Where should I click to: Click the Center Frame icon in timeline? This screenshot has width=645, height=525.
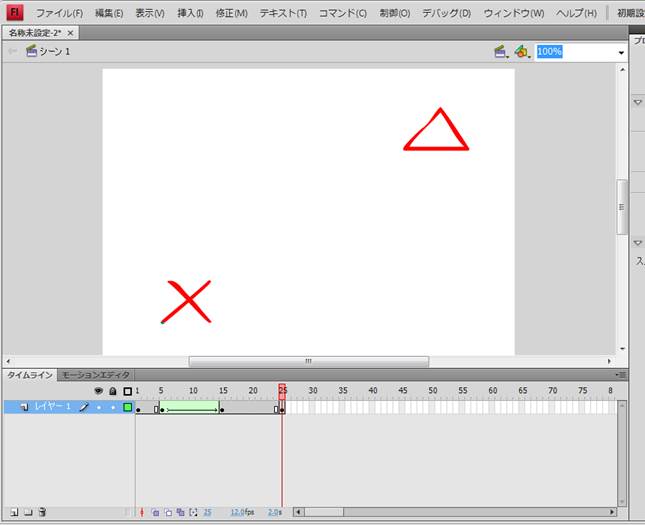(142, 512)
